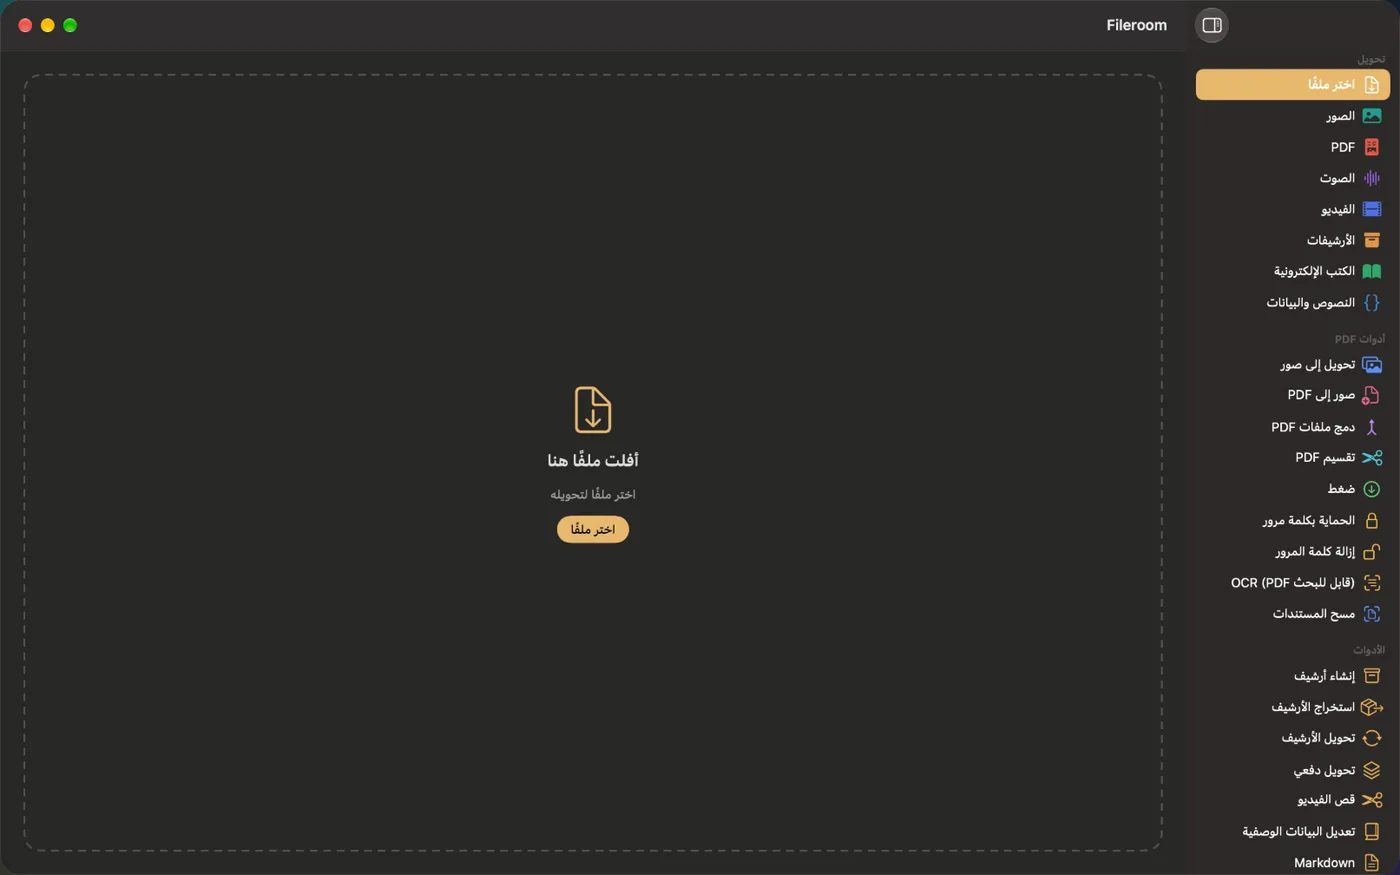
Task: Toggle the sidebar with the panel button
Action: [1212, 25]
